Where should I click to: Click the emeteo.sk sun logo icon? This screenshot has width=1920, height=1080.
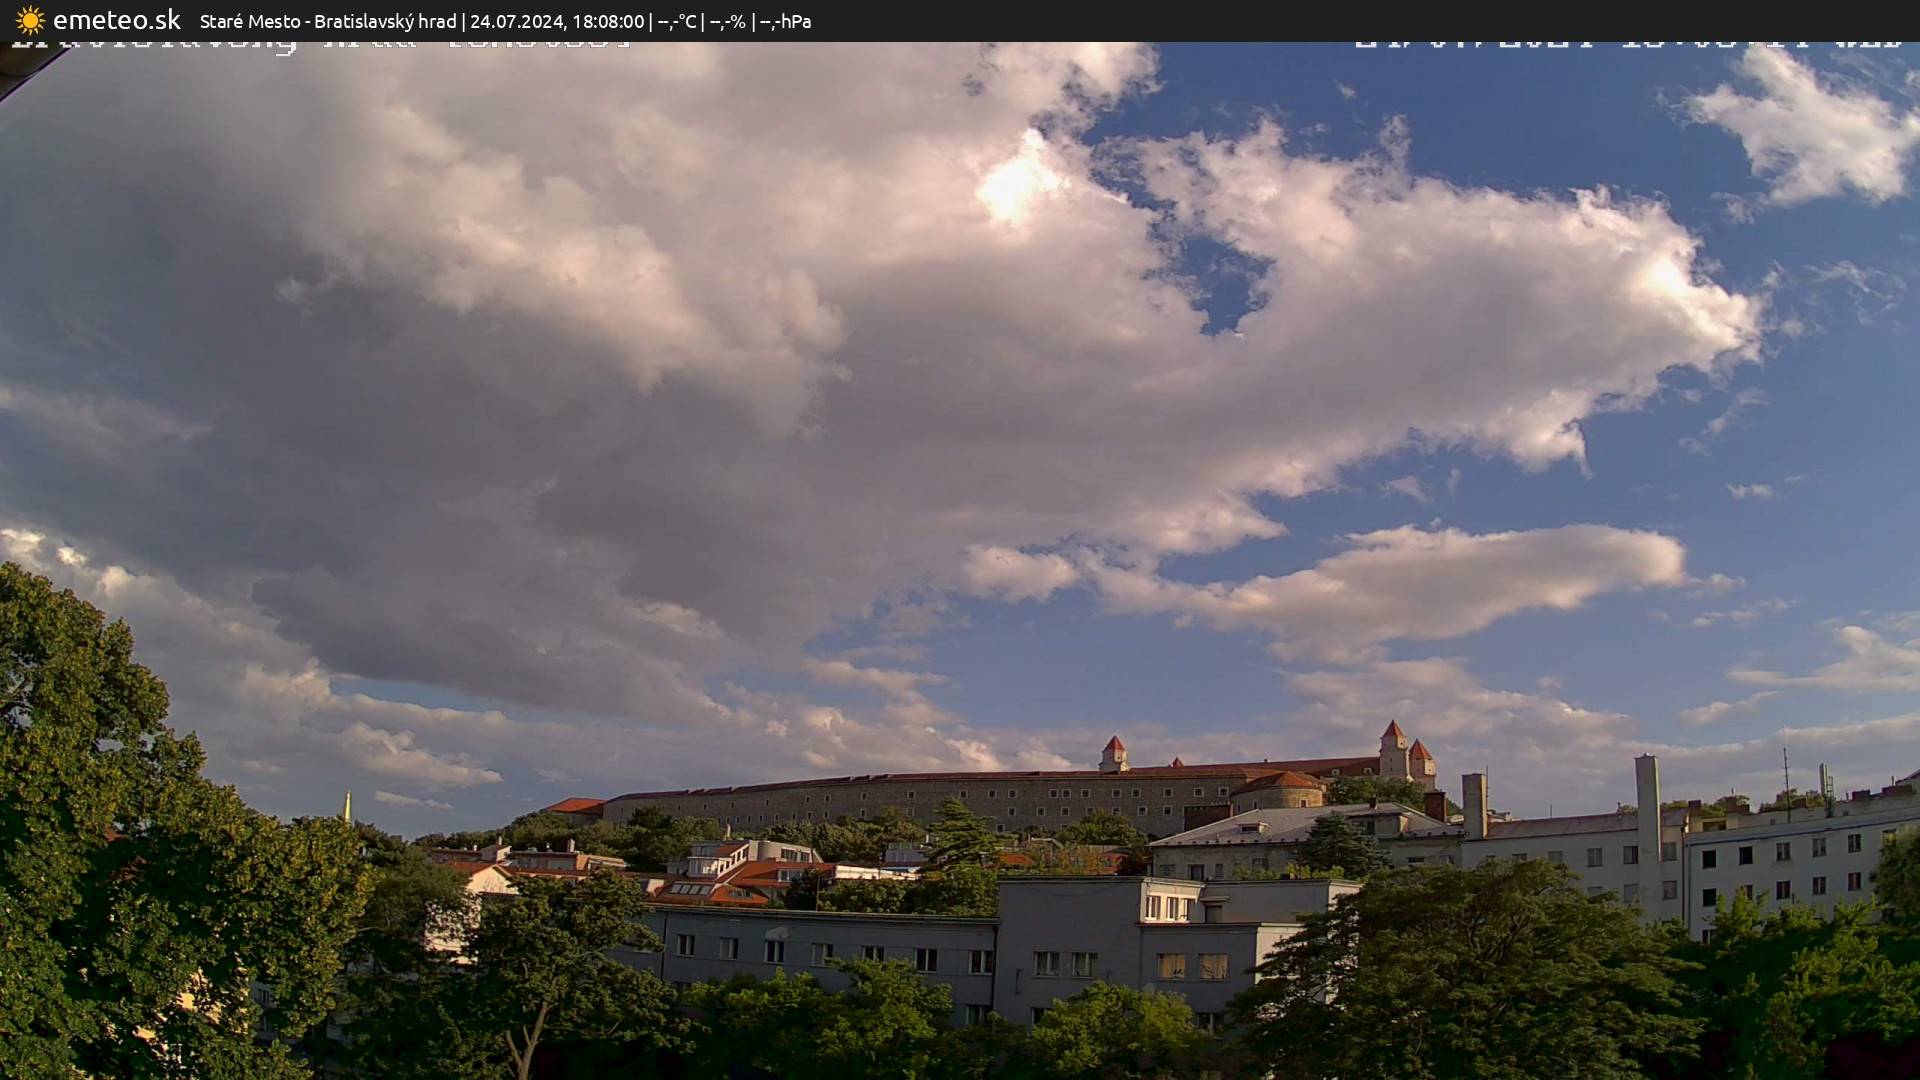30,21
